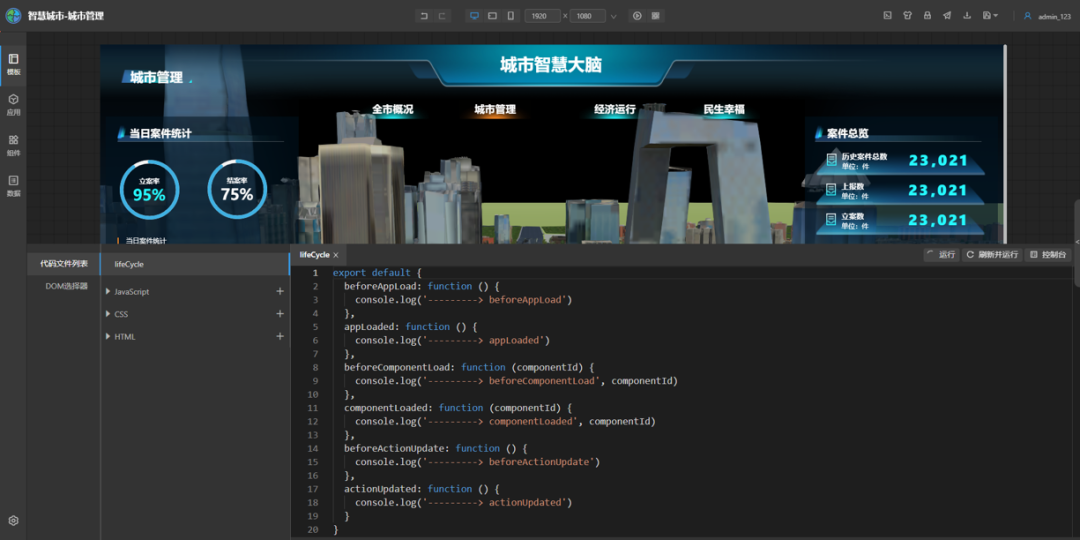This screenshot has width=1080, height=540.
Task: Add a new HTML file with the plus icon
Action: (280, 337)
